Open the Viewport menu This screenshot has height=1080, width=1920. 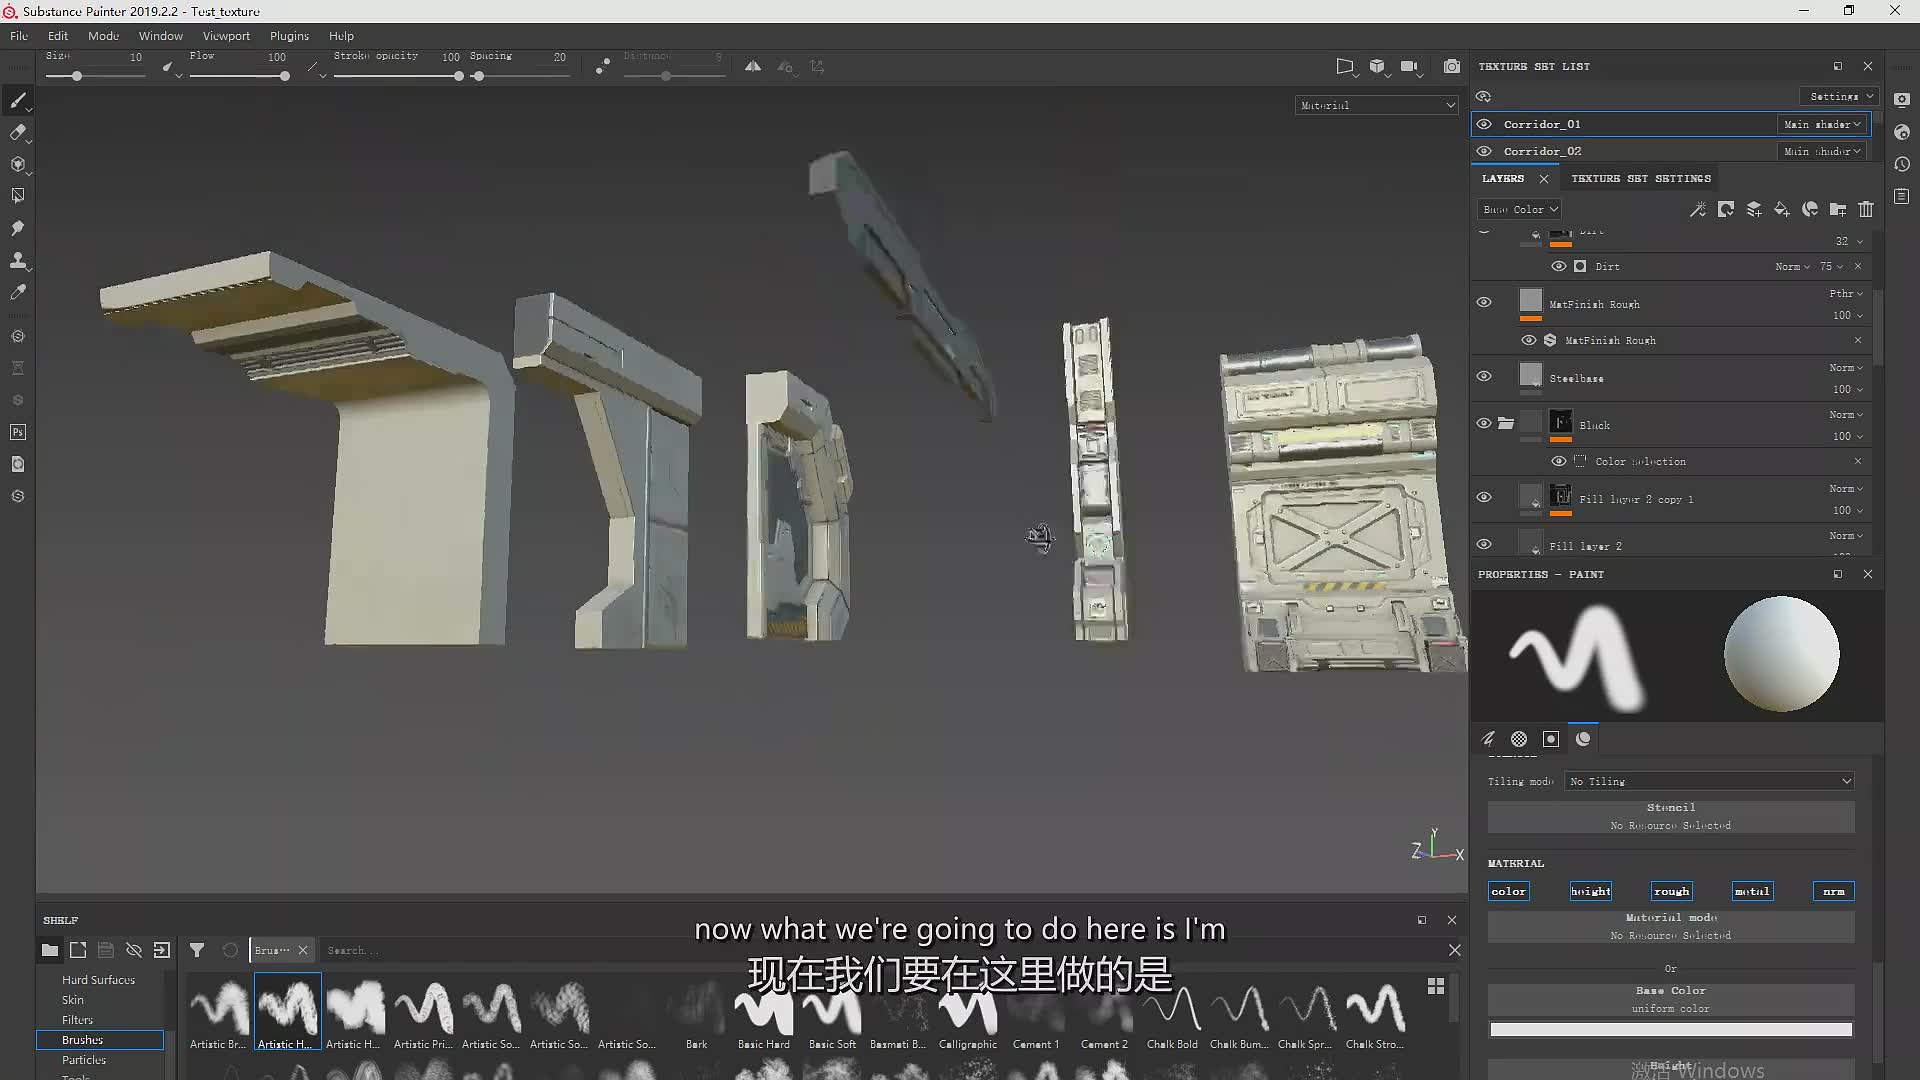coord(226,36)
